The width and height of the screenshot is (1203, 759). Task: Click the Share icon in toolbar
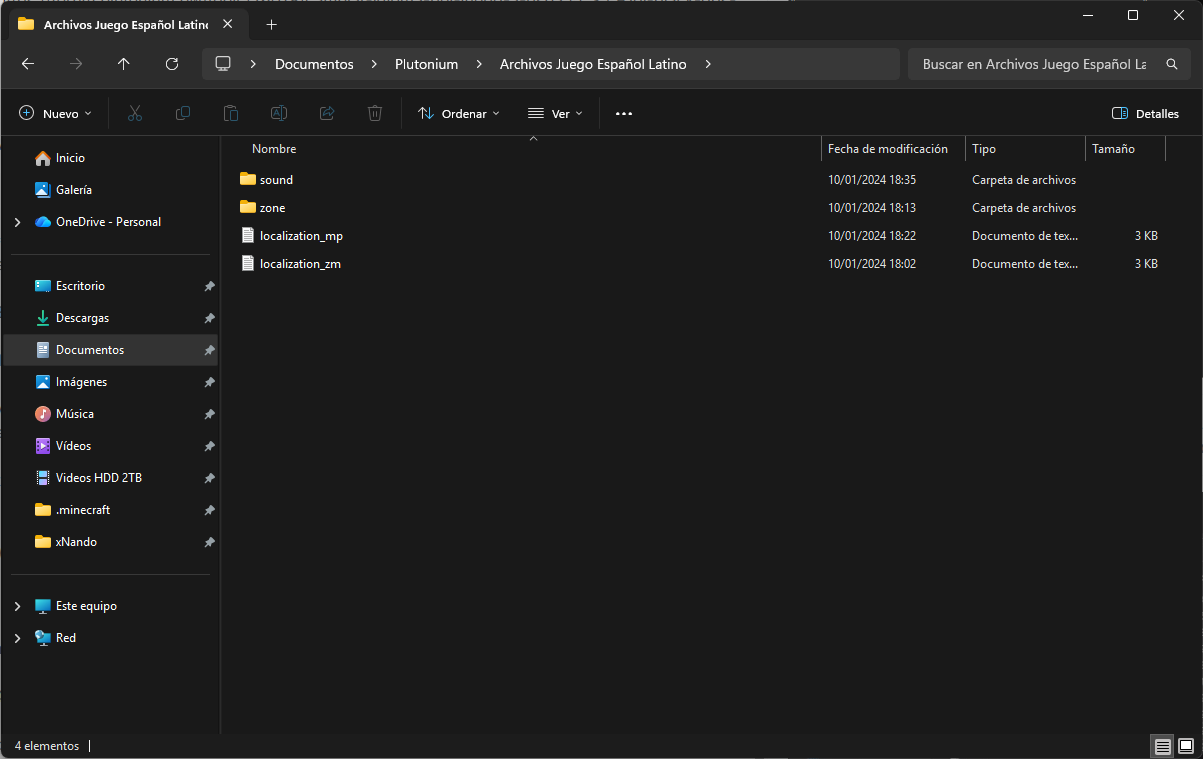(x=327, y=114)
